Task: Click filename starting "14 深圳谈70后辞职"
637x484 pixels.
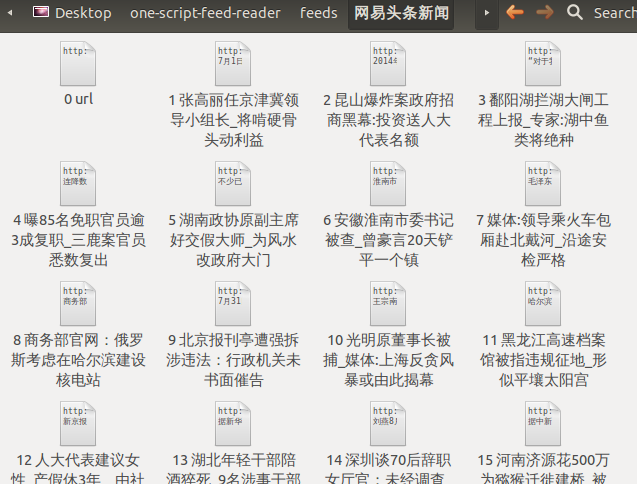Action: click(x=389, y=468)
